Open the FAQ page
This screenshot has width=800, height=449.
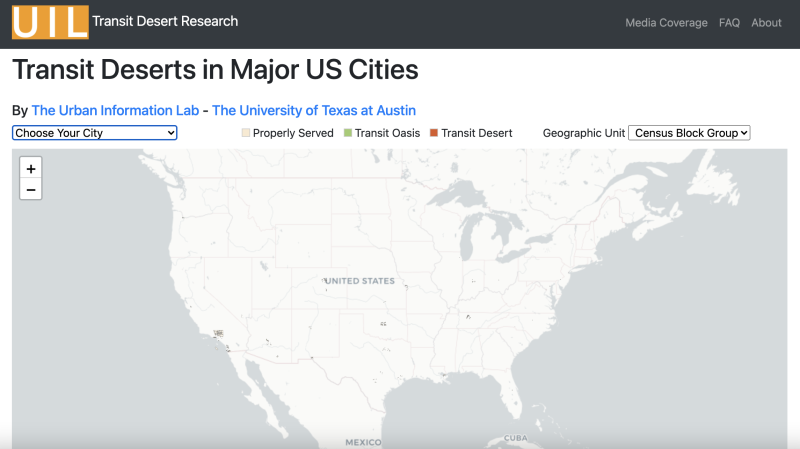[x=729, y=23]
